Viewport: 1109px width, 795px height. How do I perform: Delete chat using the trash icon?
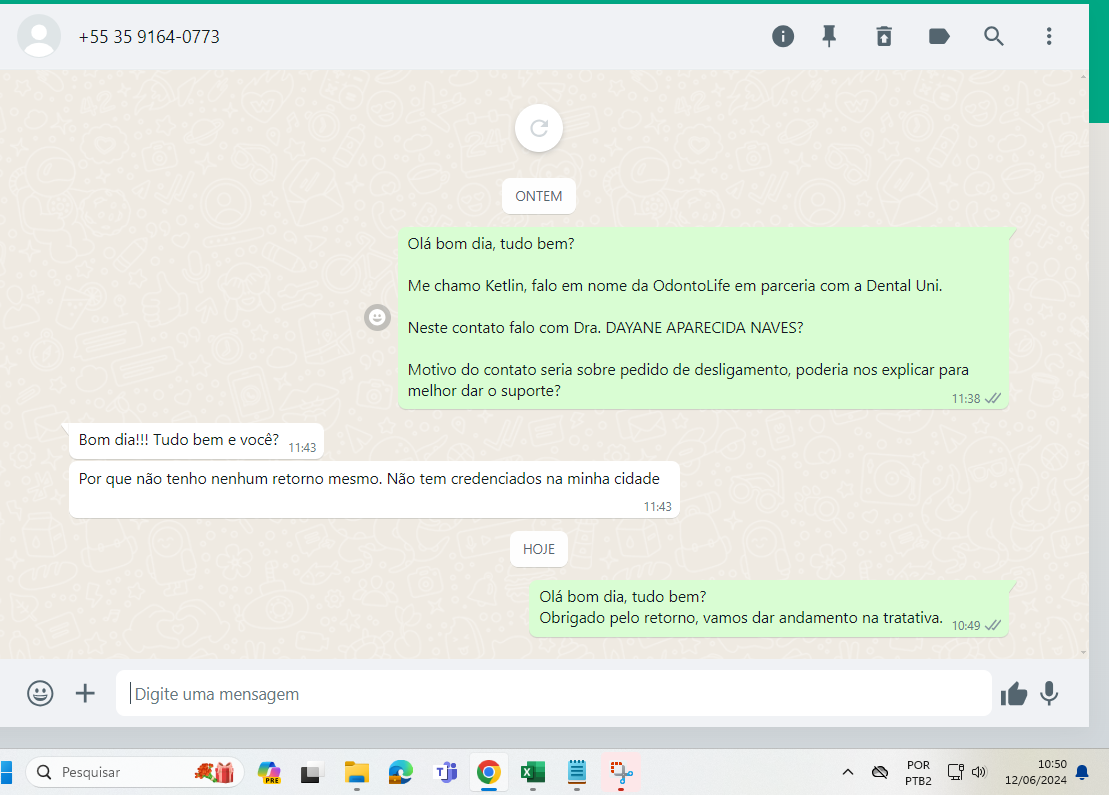[884, 36]
